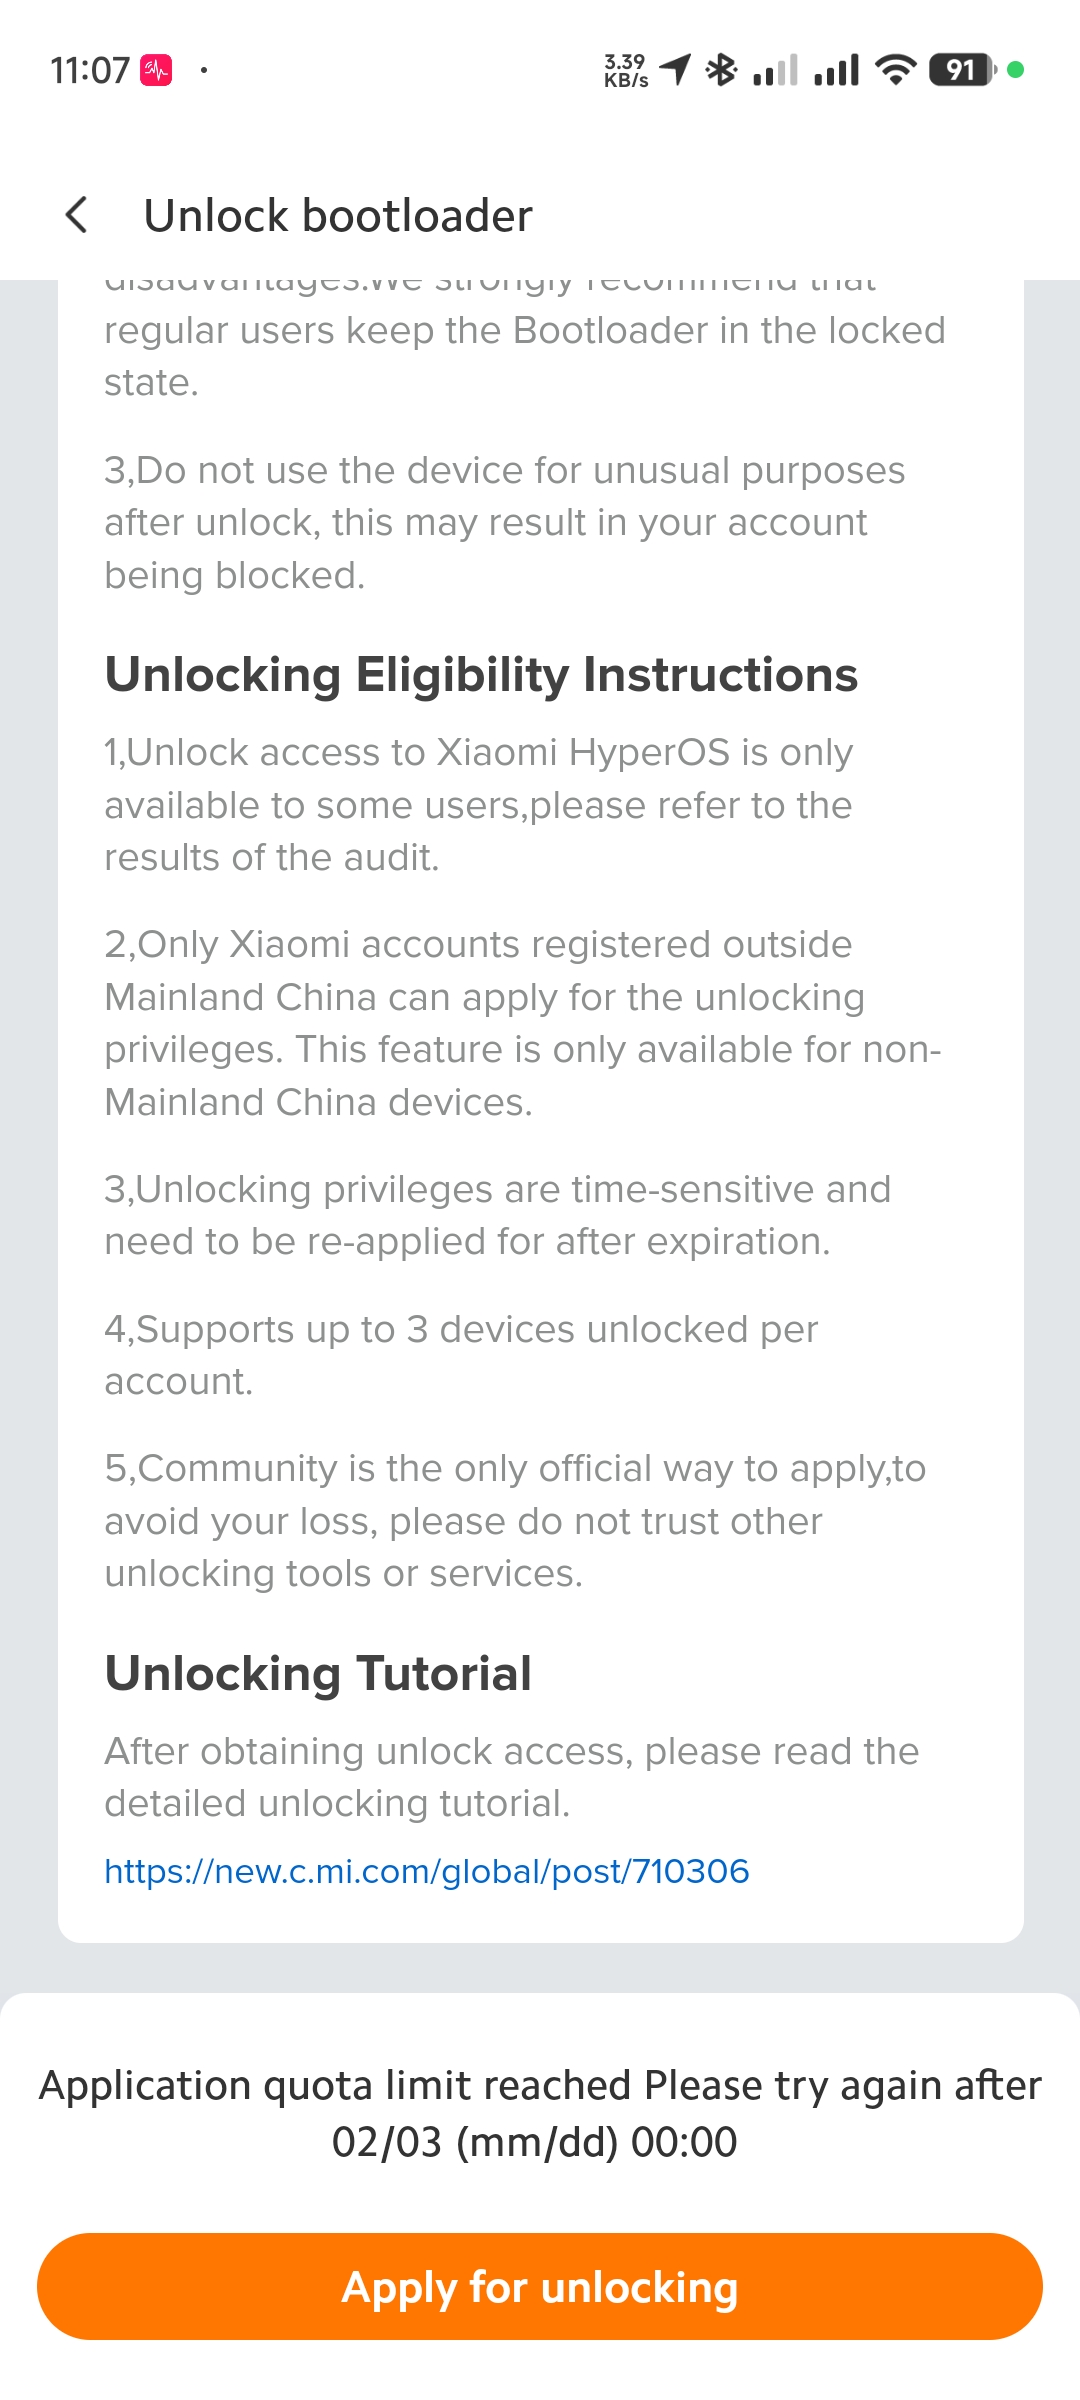Tap the red health notification icon
1080x2400 pixels.
click(x=156, y=70)
